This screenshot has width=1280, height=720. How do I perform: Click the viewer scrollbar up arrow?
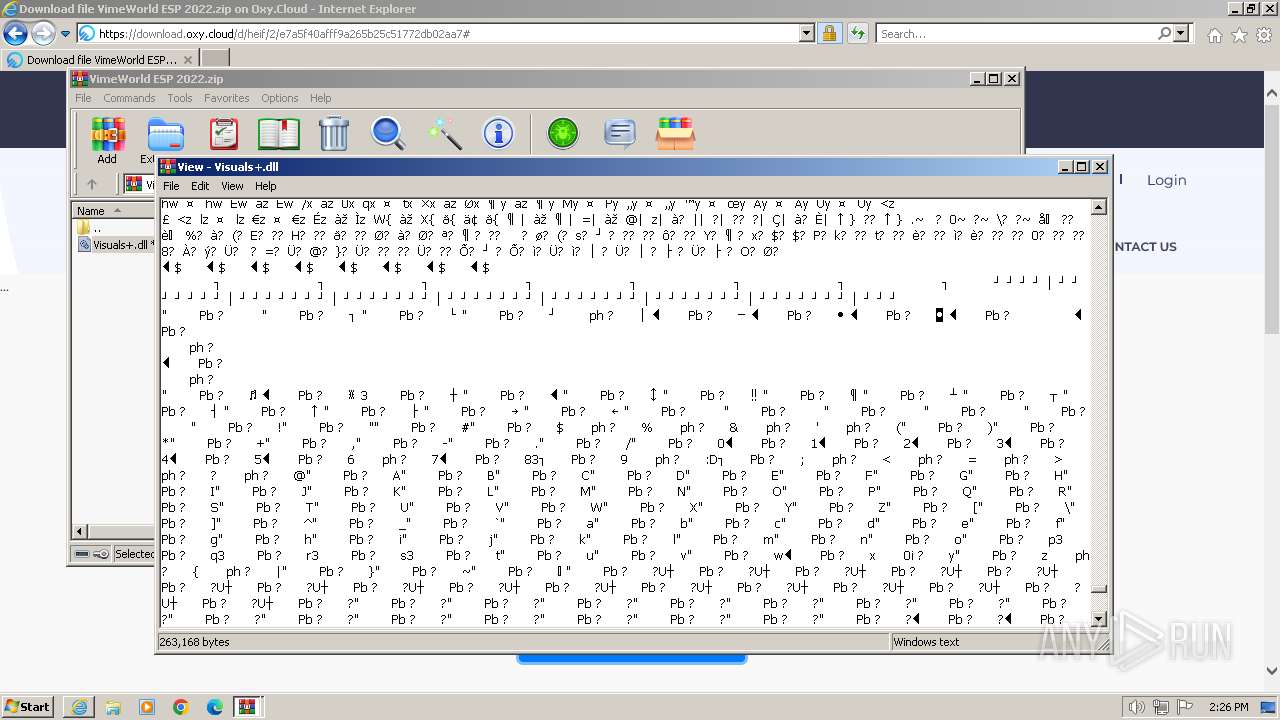[1099, 207]
